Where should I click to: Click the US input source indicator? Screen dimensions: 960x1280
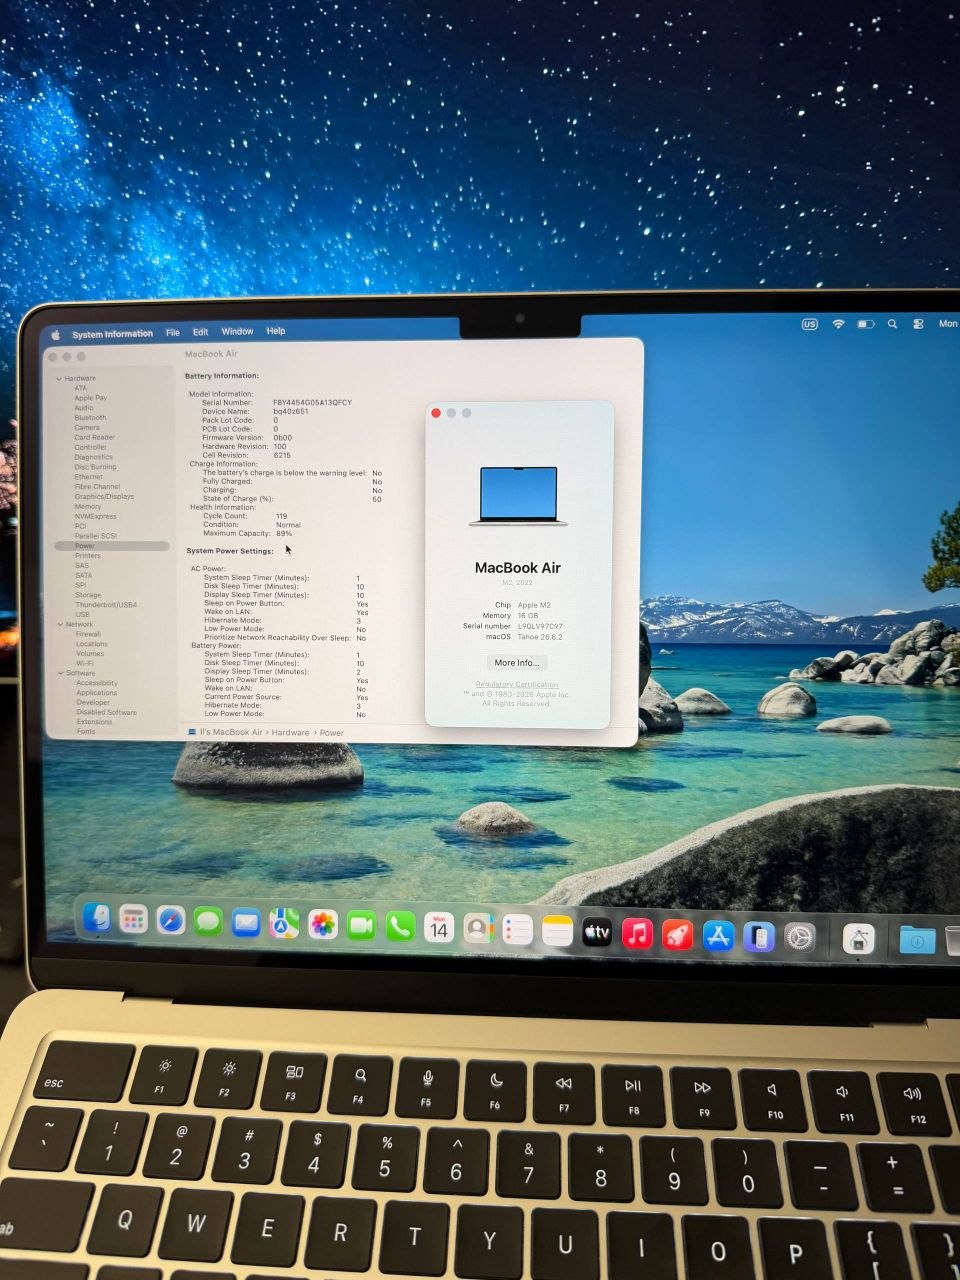pyautogui.click(x=810, y=324)
